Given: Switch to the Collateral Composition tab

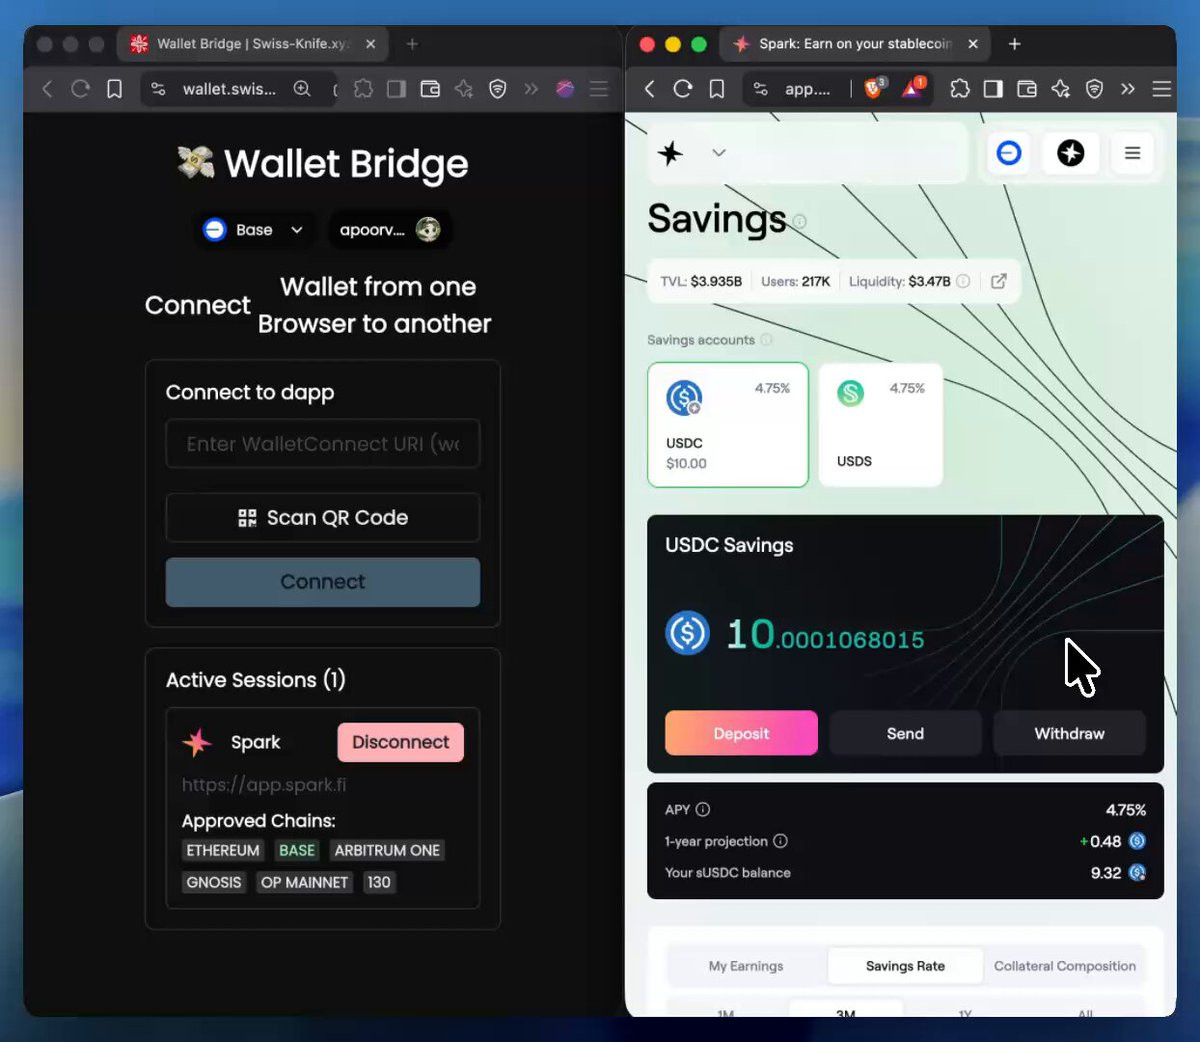Looking at the screenshot, I should tap(1065, 966).
